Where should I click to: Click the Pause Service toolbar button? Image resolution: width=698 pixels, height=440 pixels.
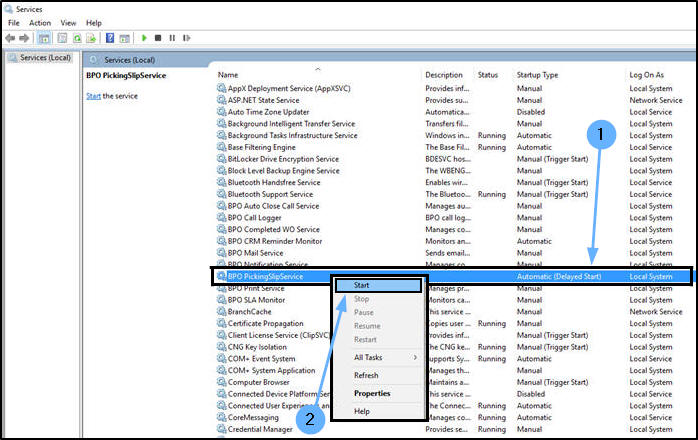(172, 38)
